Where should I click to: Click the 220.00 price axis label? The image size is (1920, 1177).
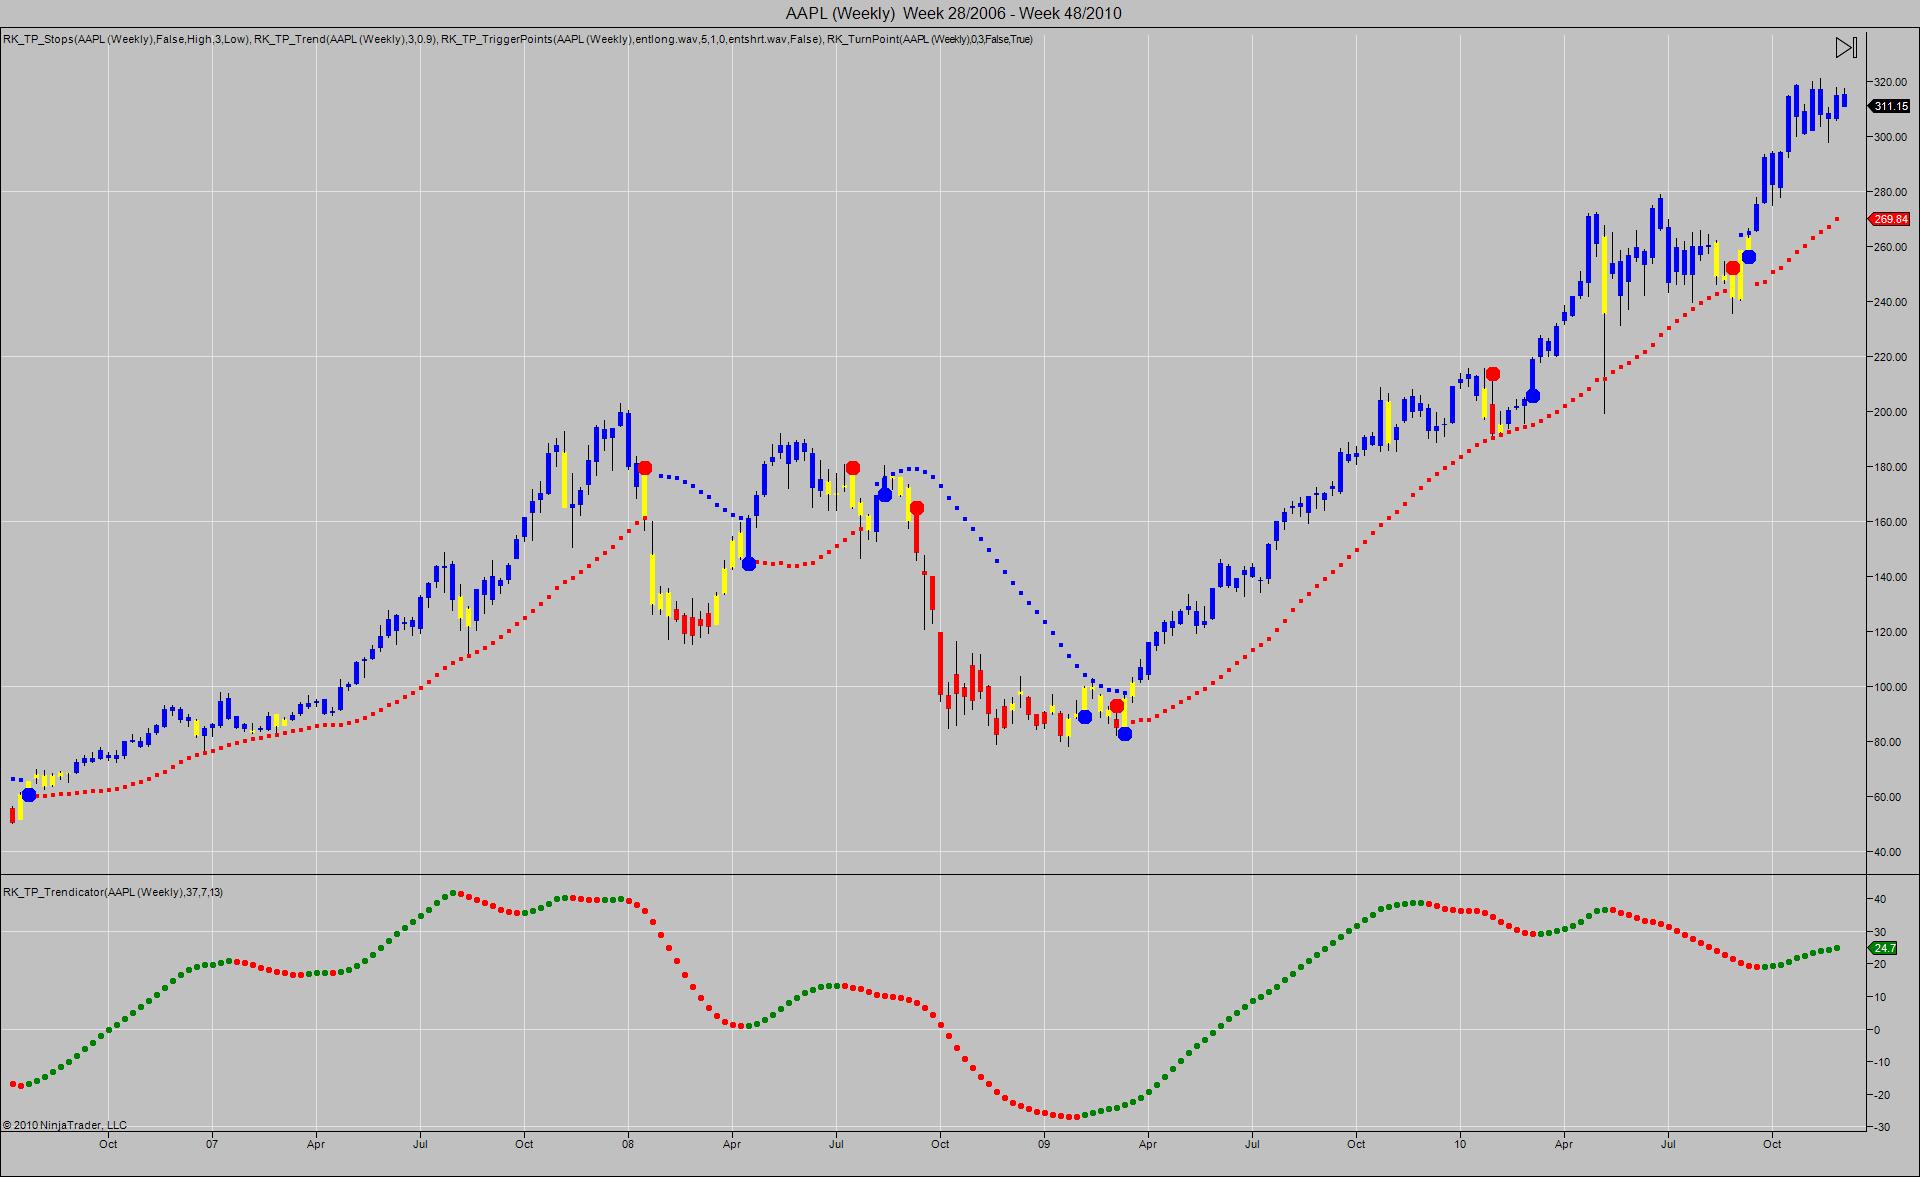coord(1890,357)
